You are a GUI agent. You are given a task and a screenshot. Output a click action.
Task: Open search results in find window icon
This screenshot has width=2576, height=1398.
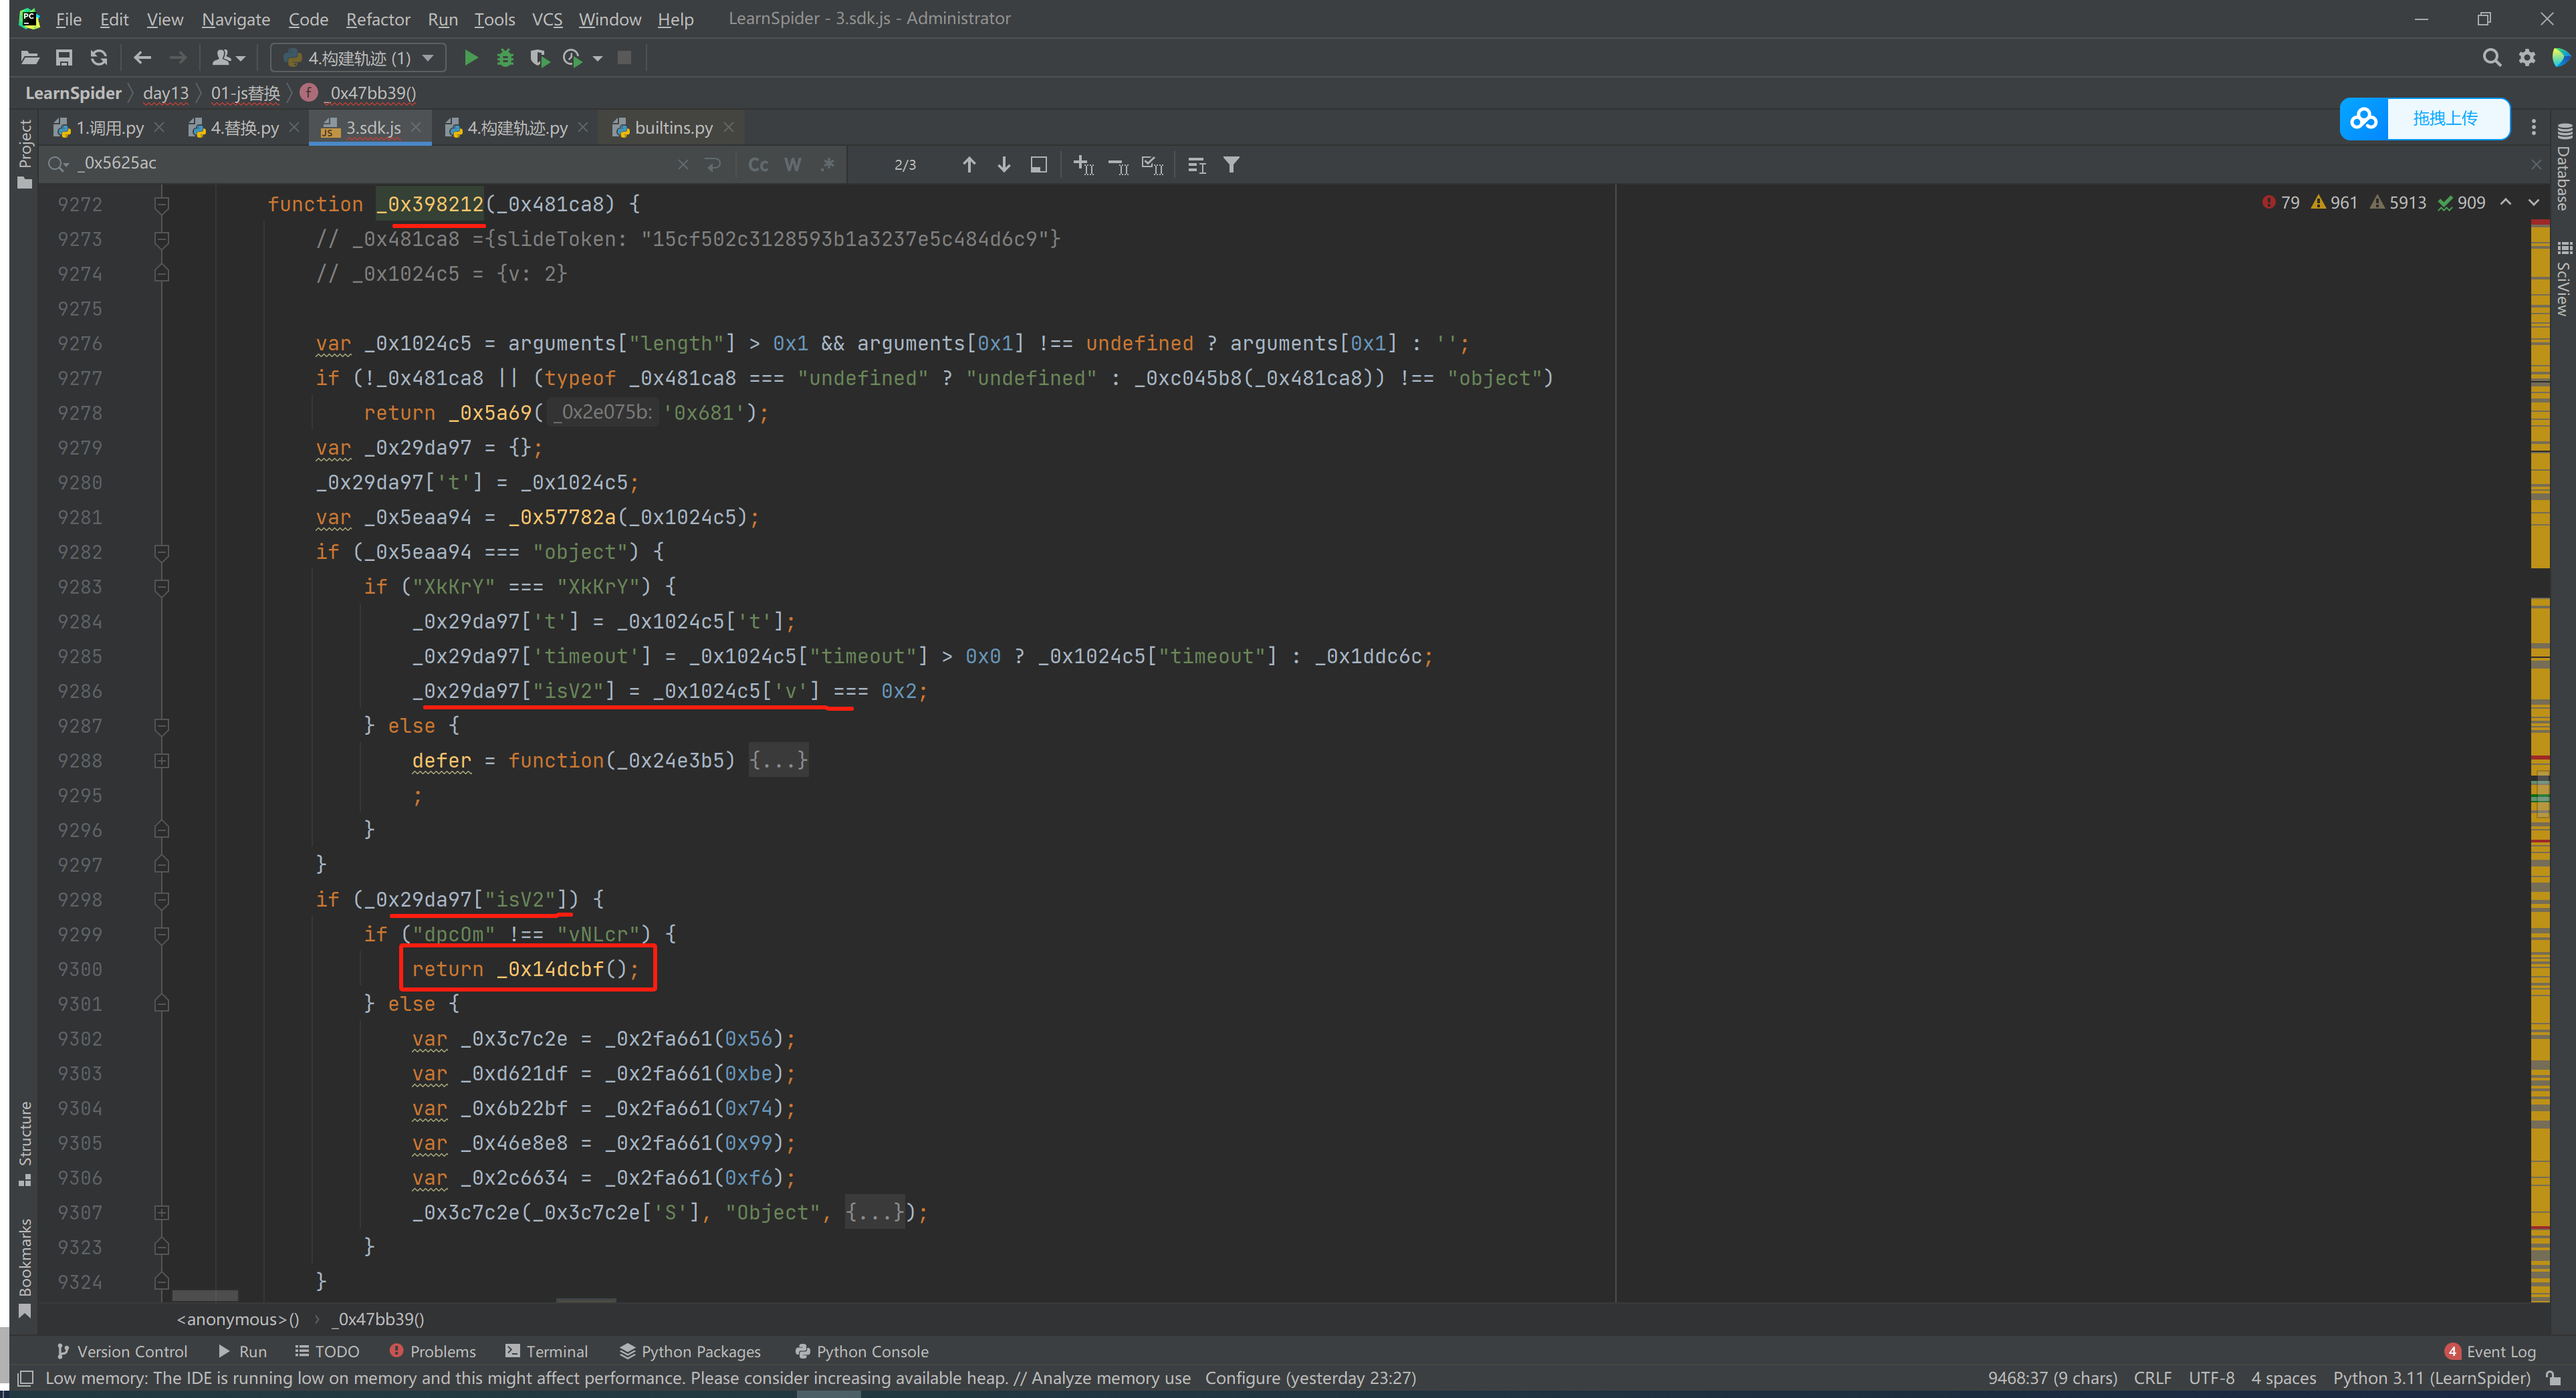1197,164
